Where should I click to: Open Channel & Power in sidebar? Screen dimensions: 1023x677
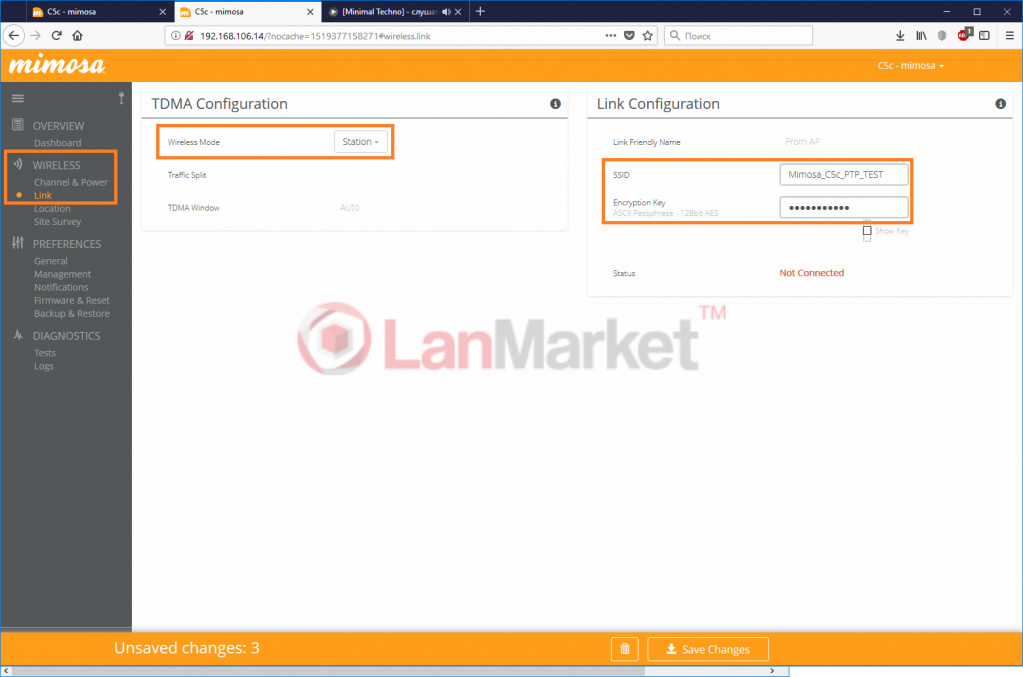pos(70,182)
